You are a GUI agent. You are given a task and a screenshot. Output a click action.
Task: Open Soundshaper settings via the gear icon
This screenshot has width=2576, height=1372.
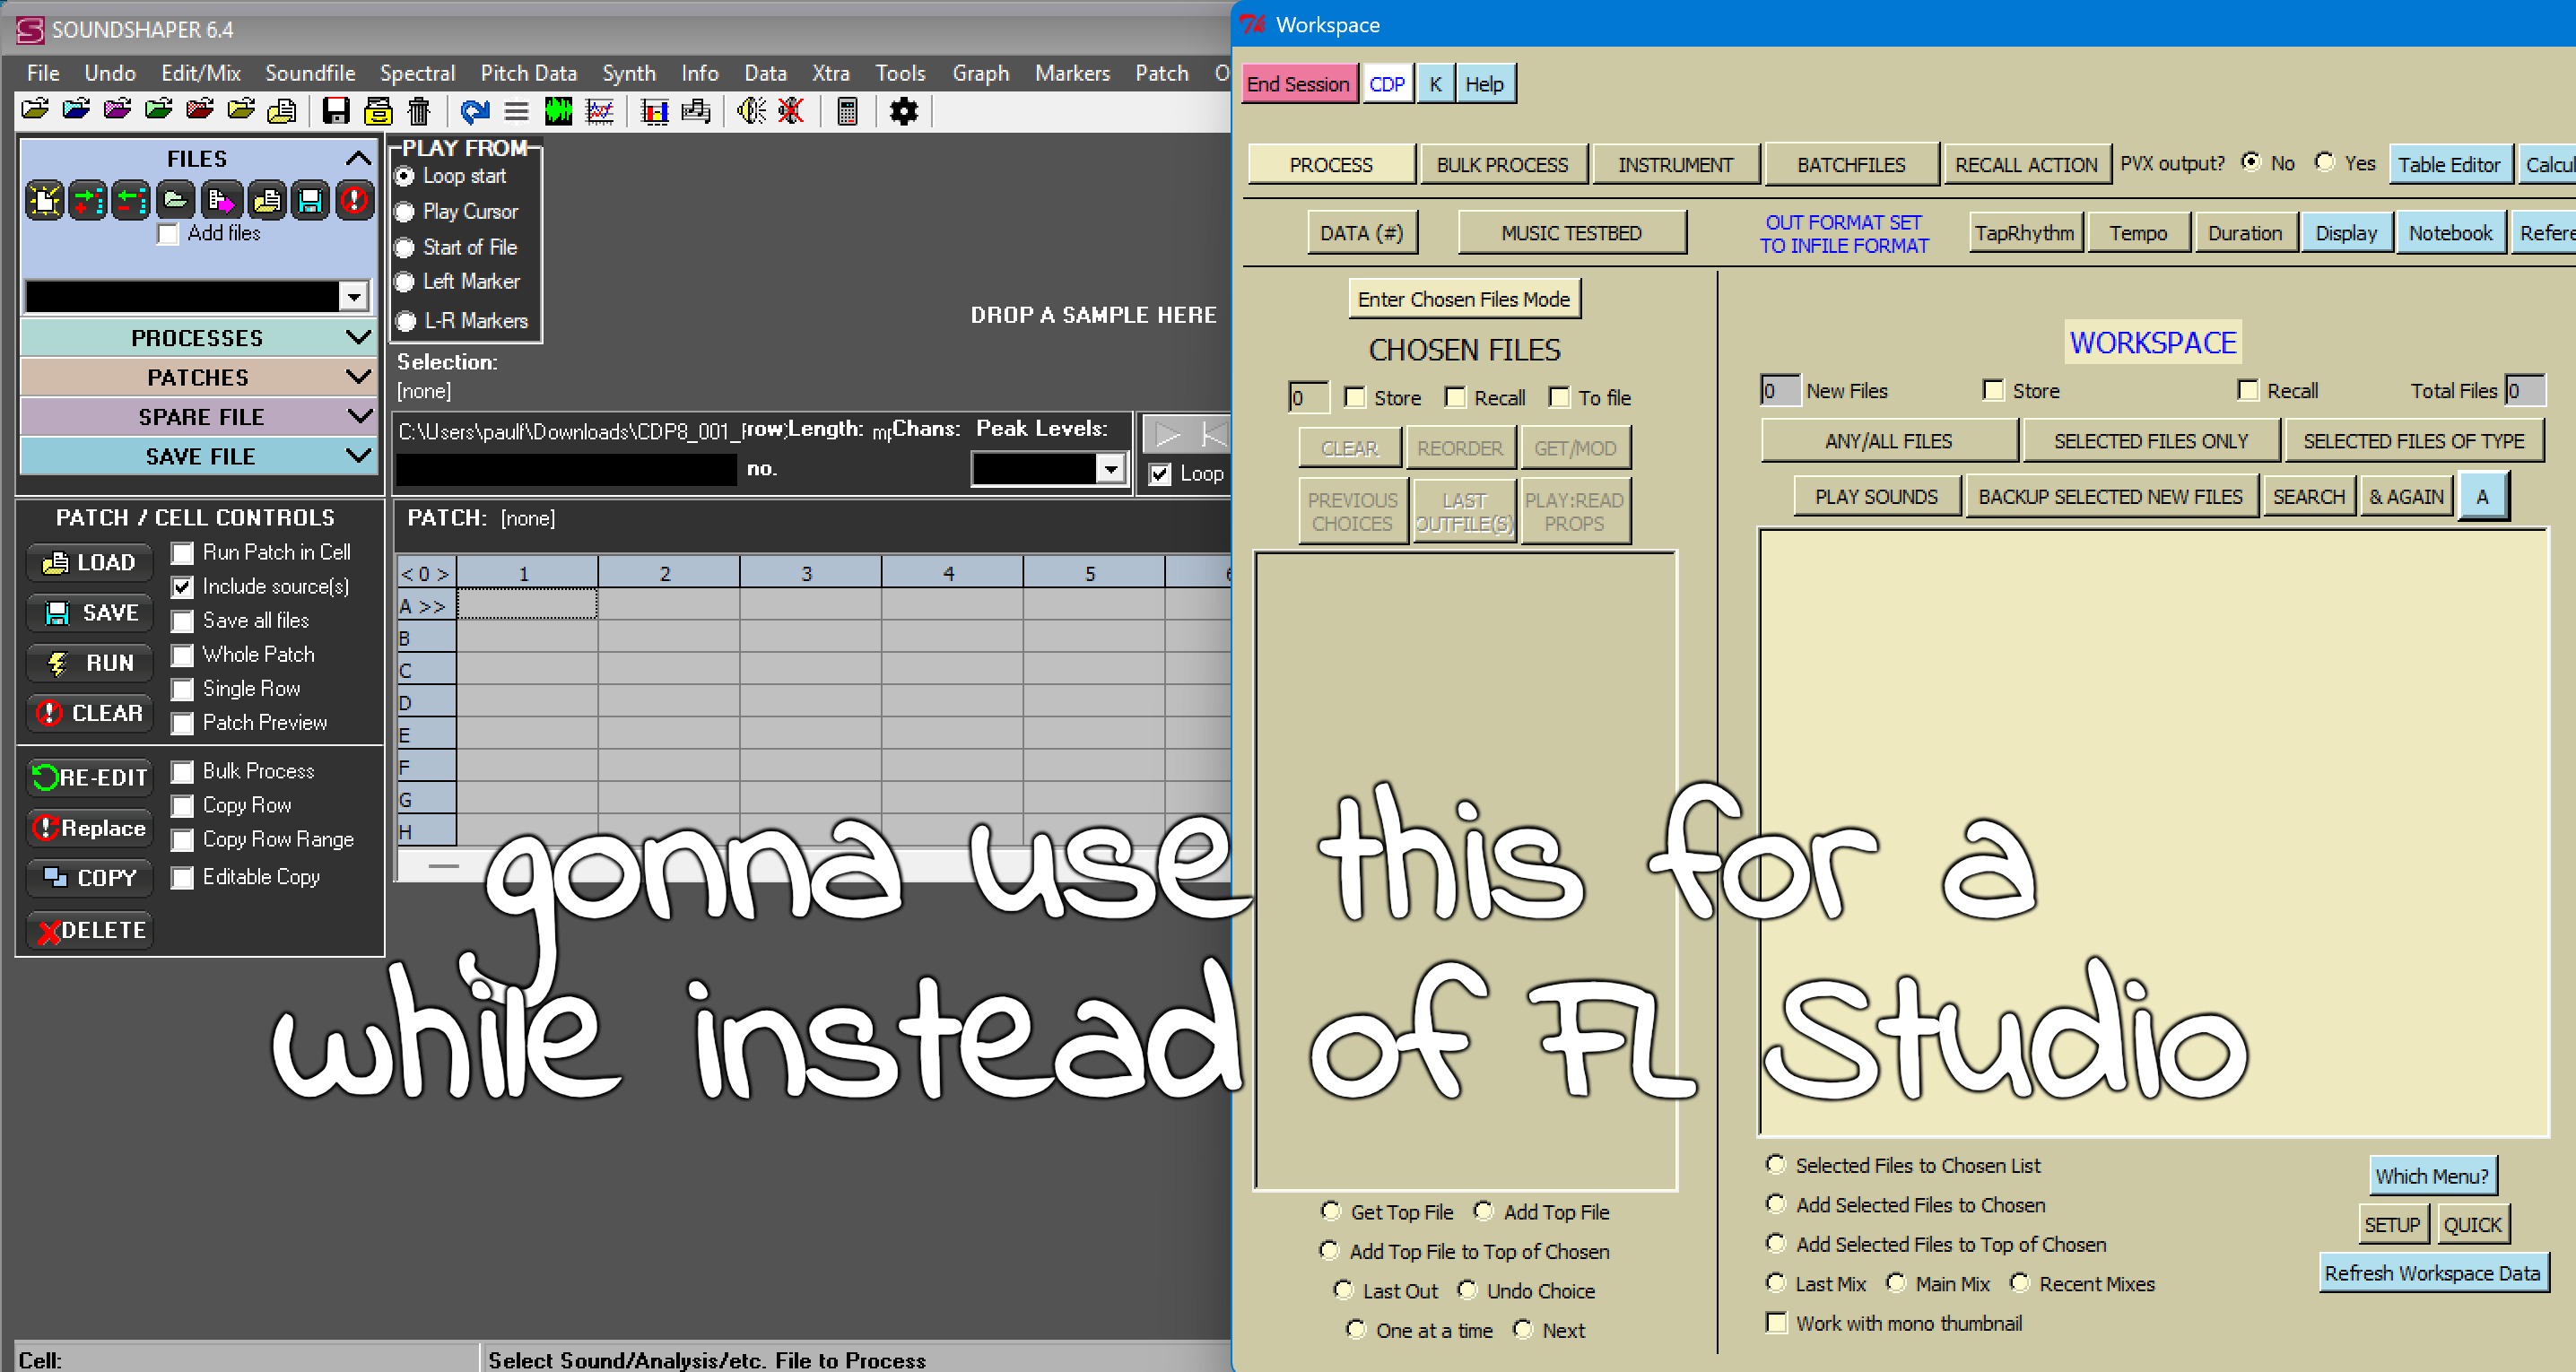pos(903,111)
